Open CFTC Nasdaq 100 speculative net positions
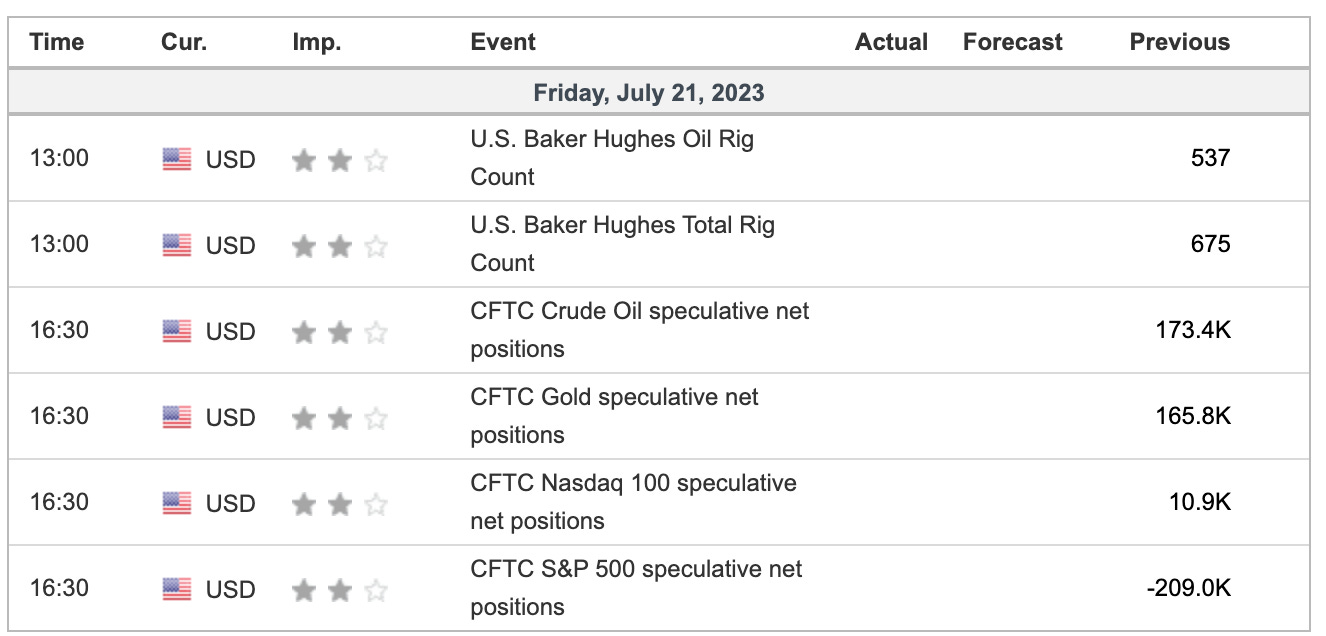1326x636 pixels. 633,502
